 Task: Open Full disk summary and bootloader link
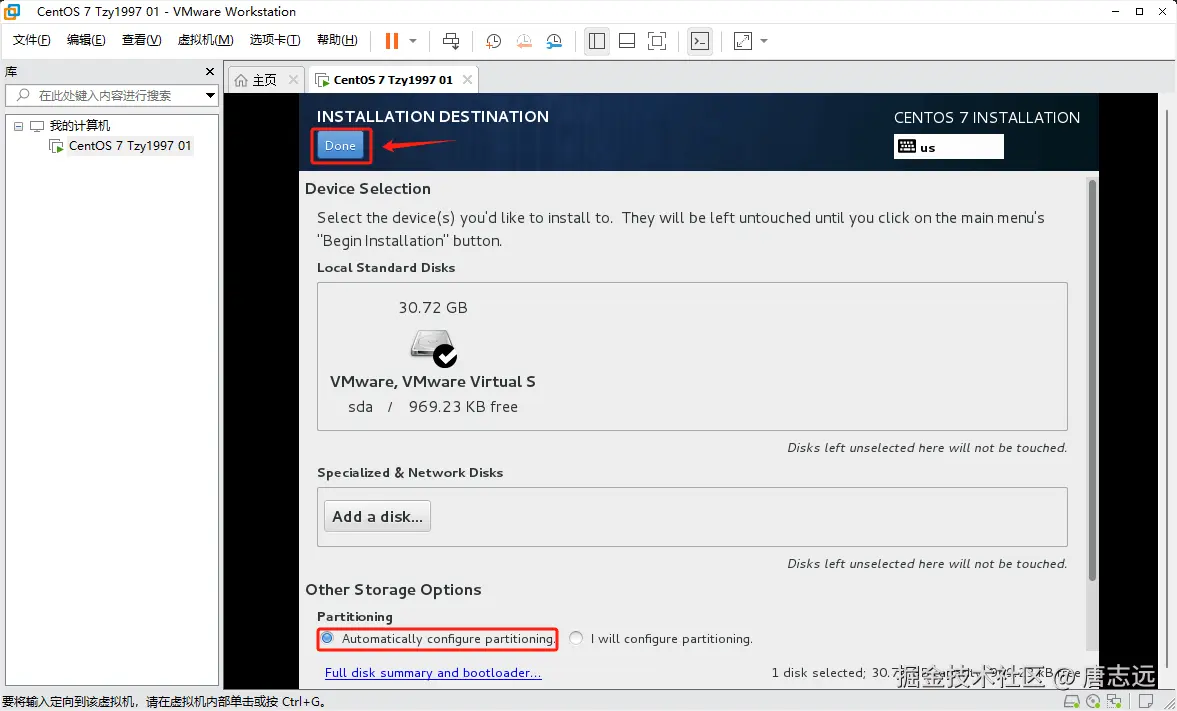(x=433, y=673)
